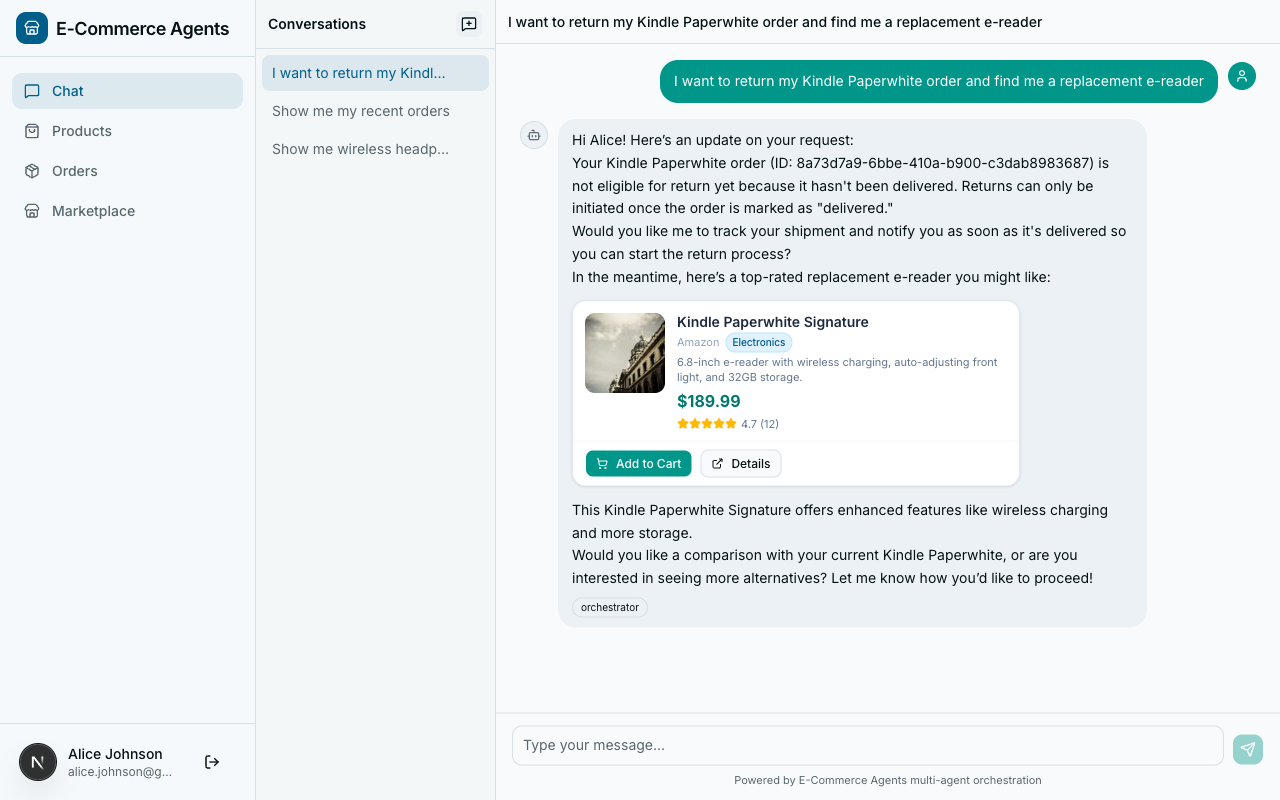The image size is (1280, 800).
Task: Add the Kindle Paperwhite Signature to cart
Action: point(638,463)
